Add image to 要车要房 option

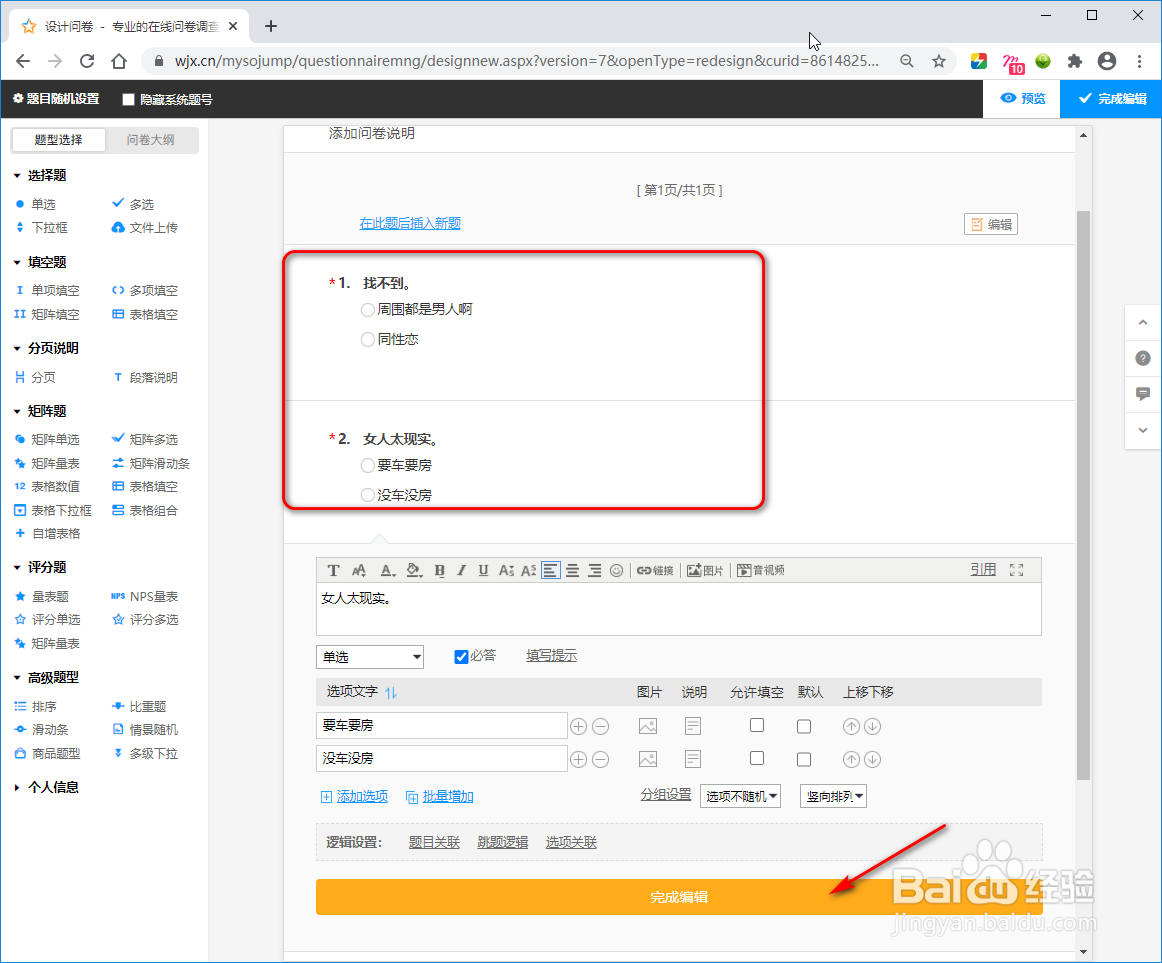pyautogui.click(x=648, y=727)
